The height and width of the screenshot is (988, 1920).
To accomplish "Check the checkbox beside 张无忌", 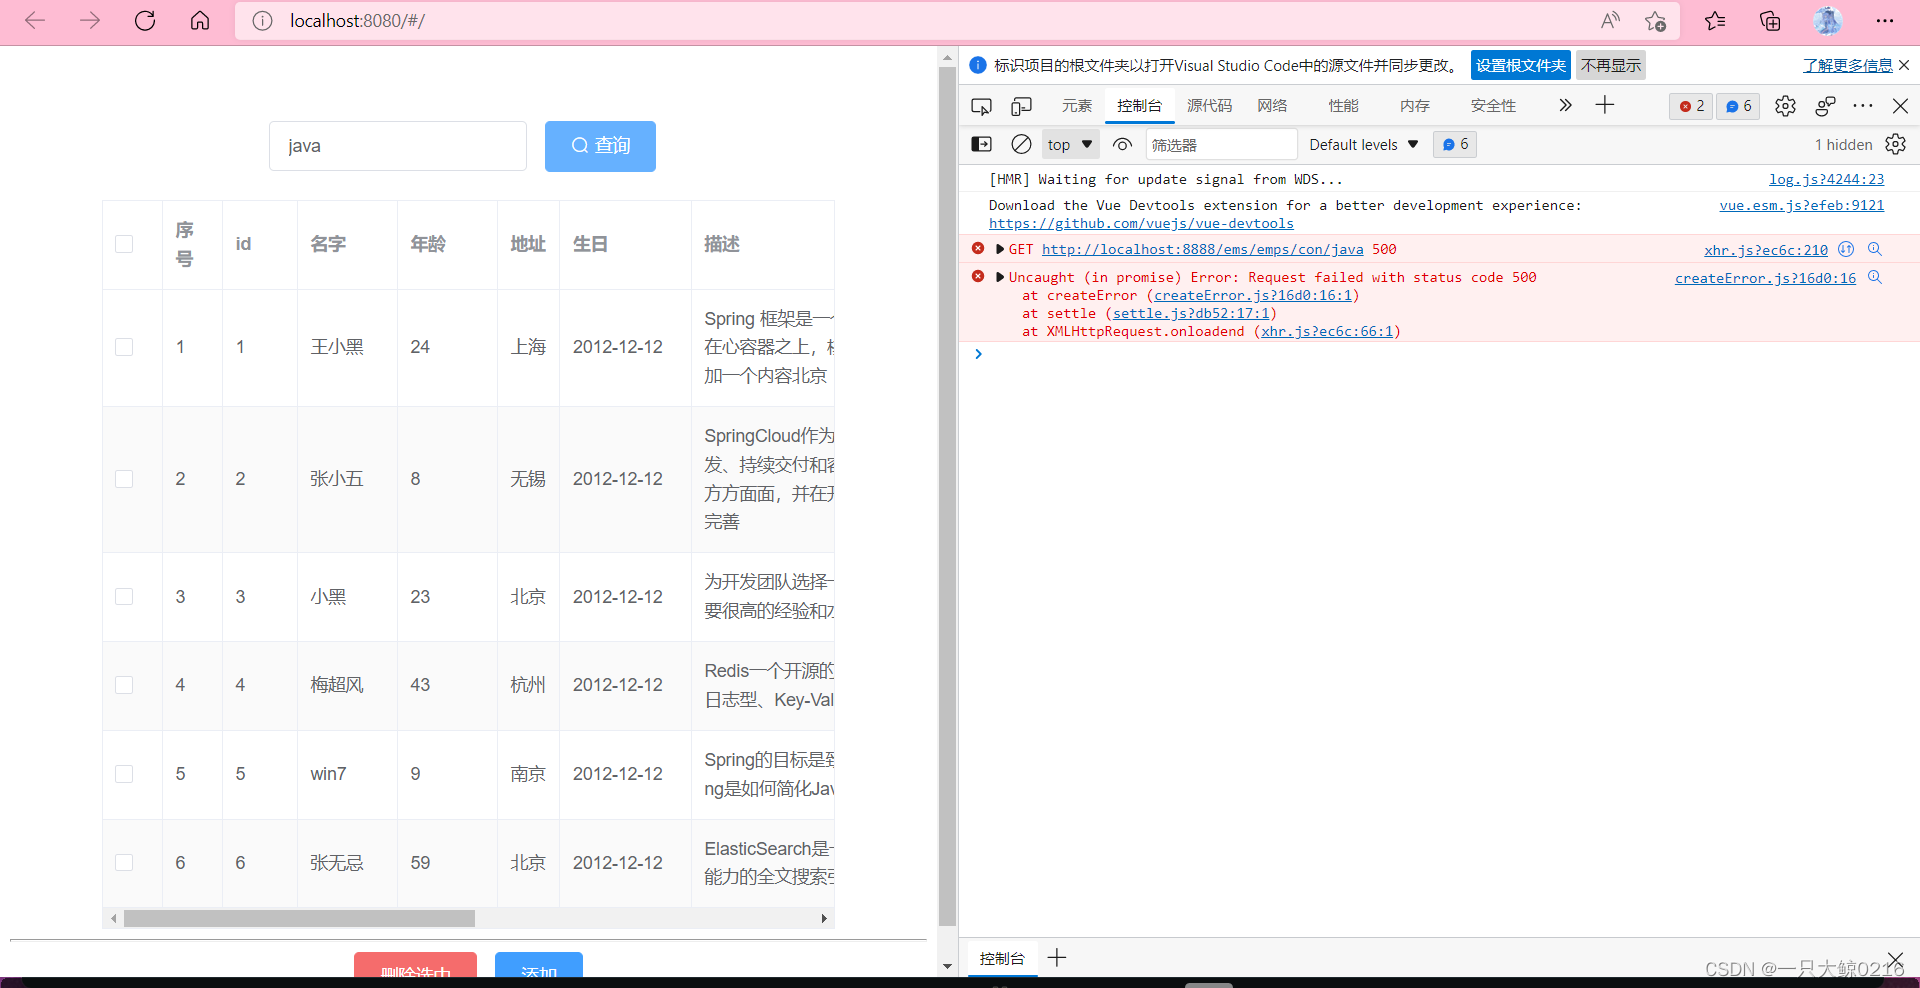I will click(124, 862).
